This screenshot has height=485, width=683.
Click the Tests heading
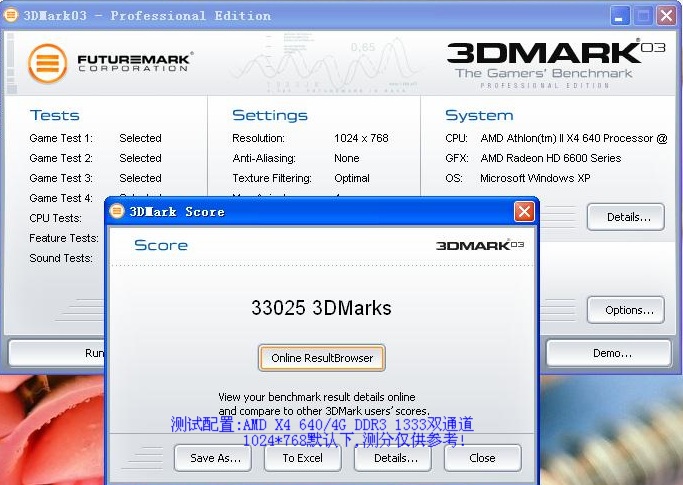pos(54,115)
